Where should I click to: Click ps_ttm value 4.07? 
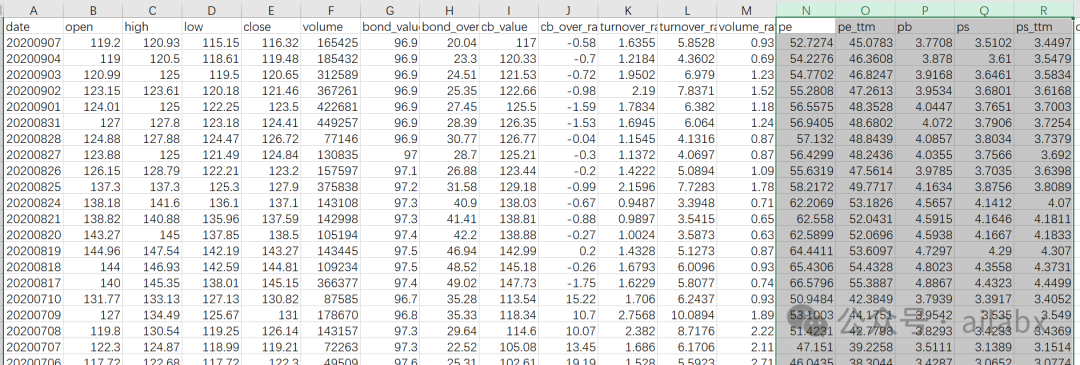pos(1043,202)
